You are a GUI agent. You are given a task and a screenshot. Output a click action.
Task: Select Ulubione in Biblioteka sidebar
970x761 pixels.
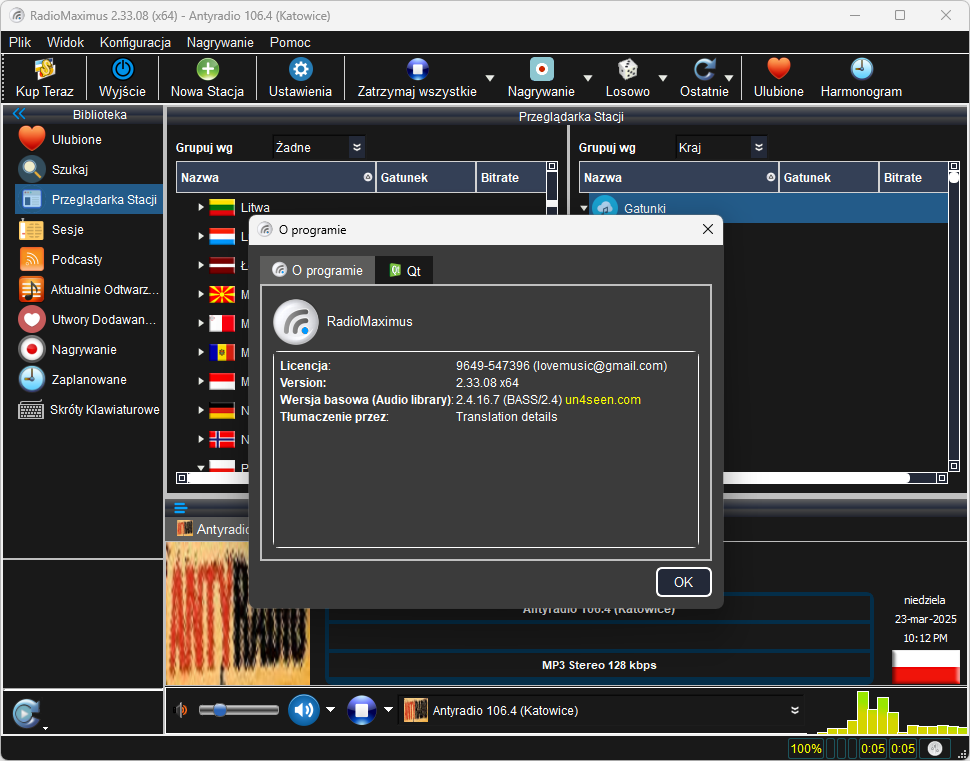[90, 139]
